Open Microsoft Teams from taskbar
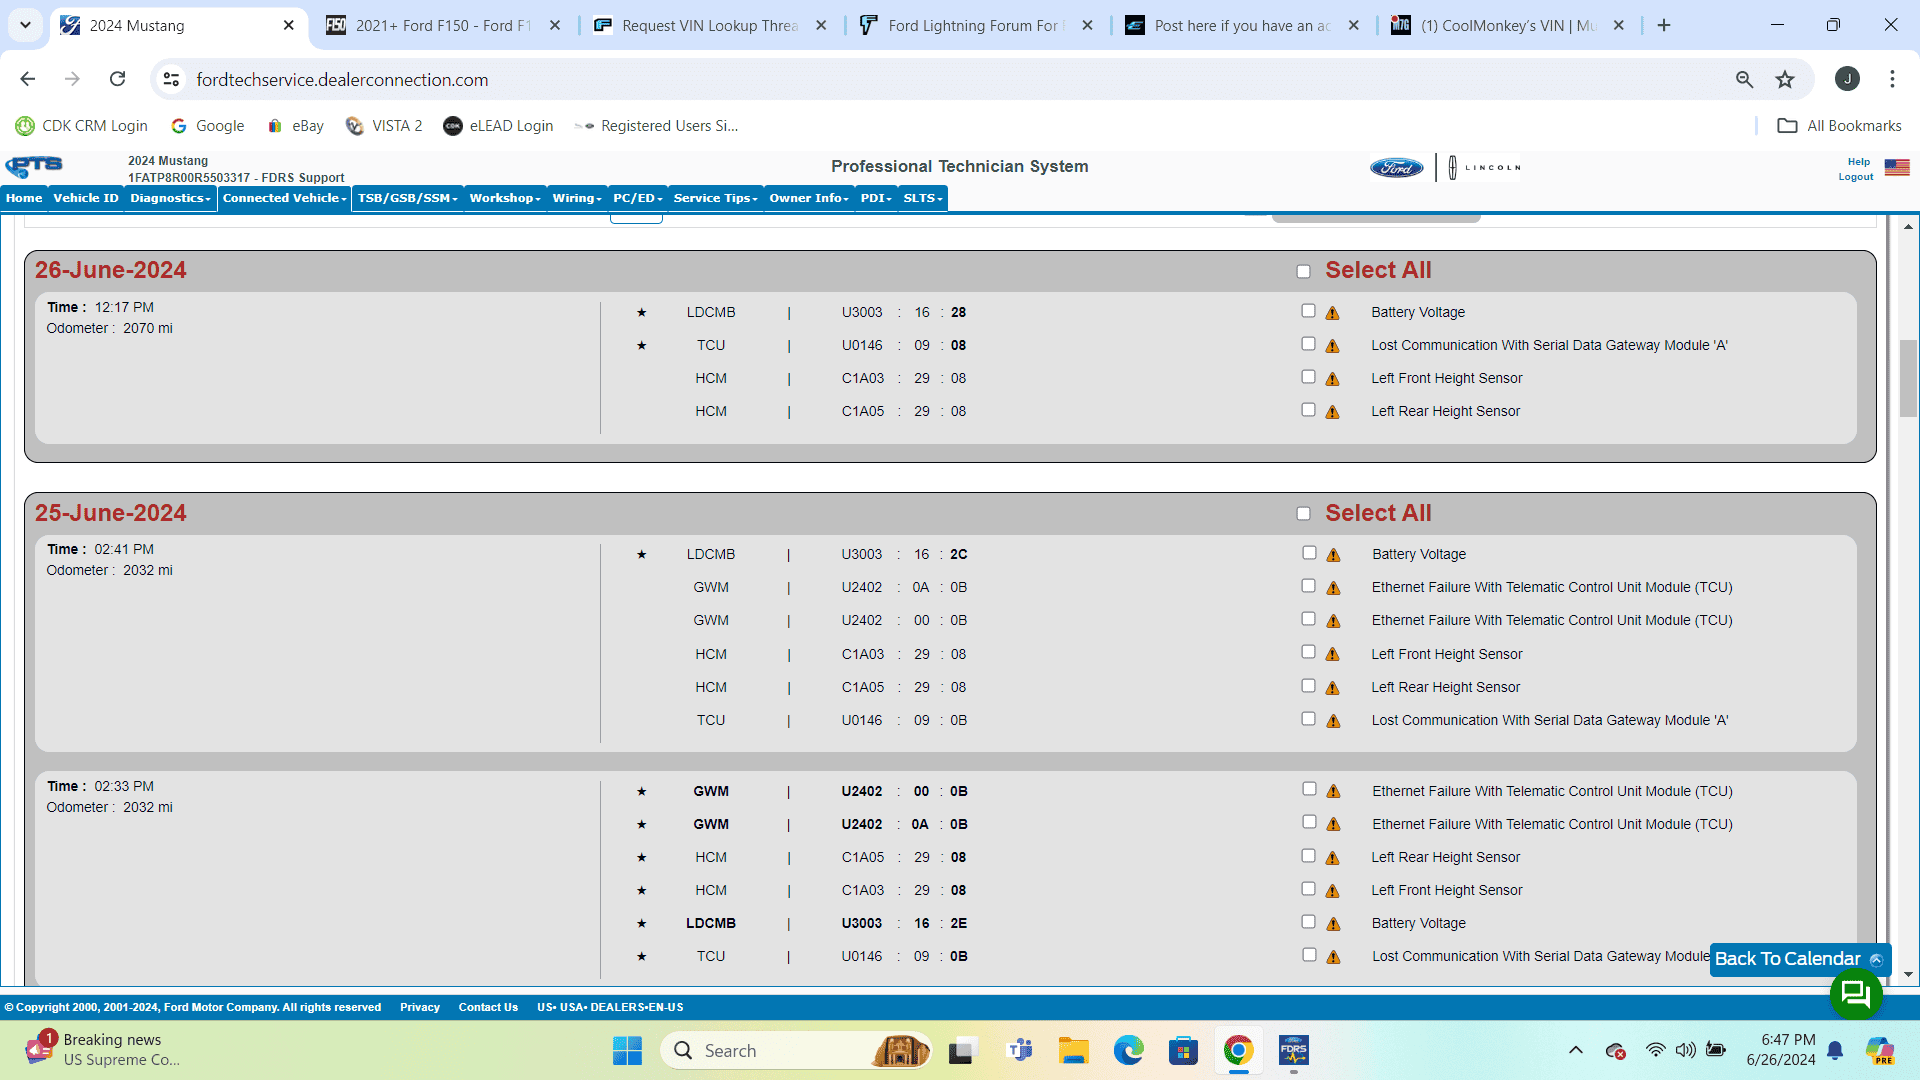The image size is (1920, 1080). pyautogui.click(x=1020, y=1051)
